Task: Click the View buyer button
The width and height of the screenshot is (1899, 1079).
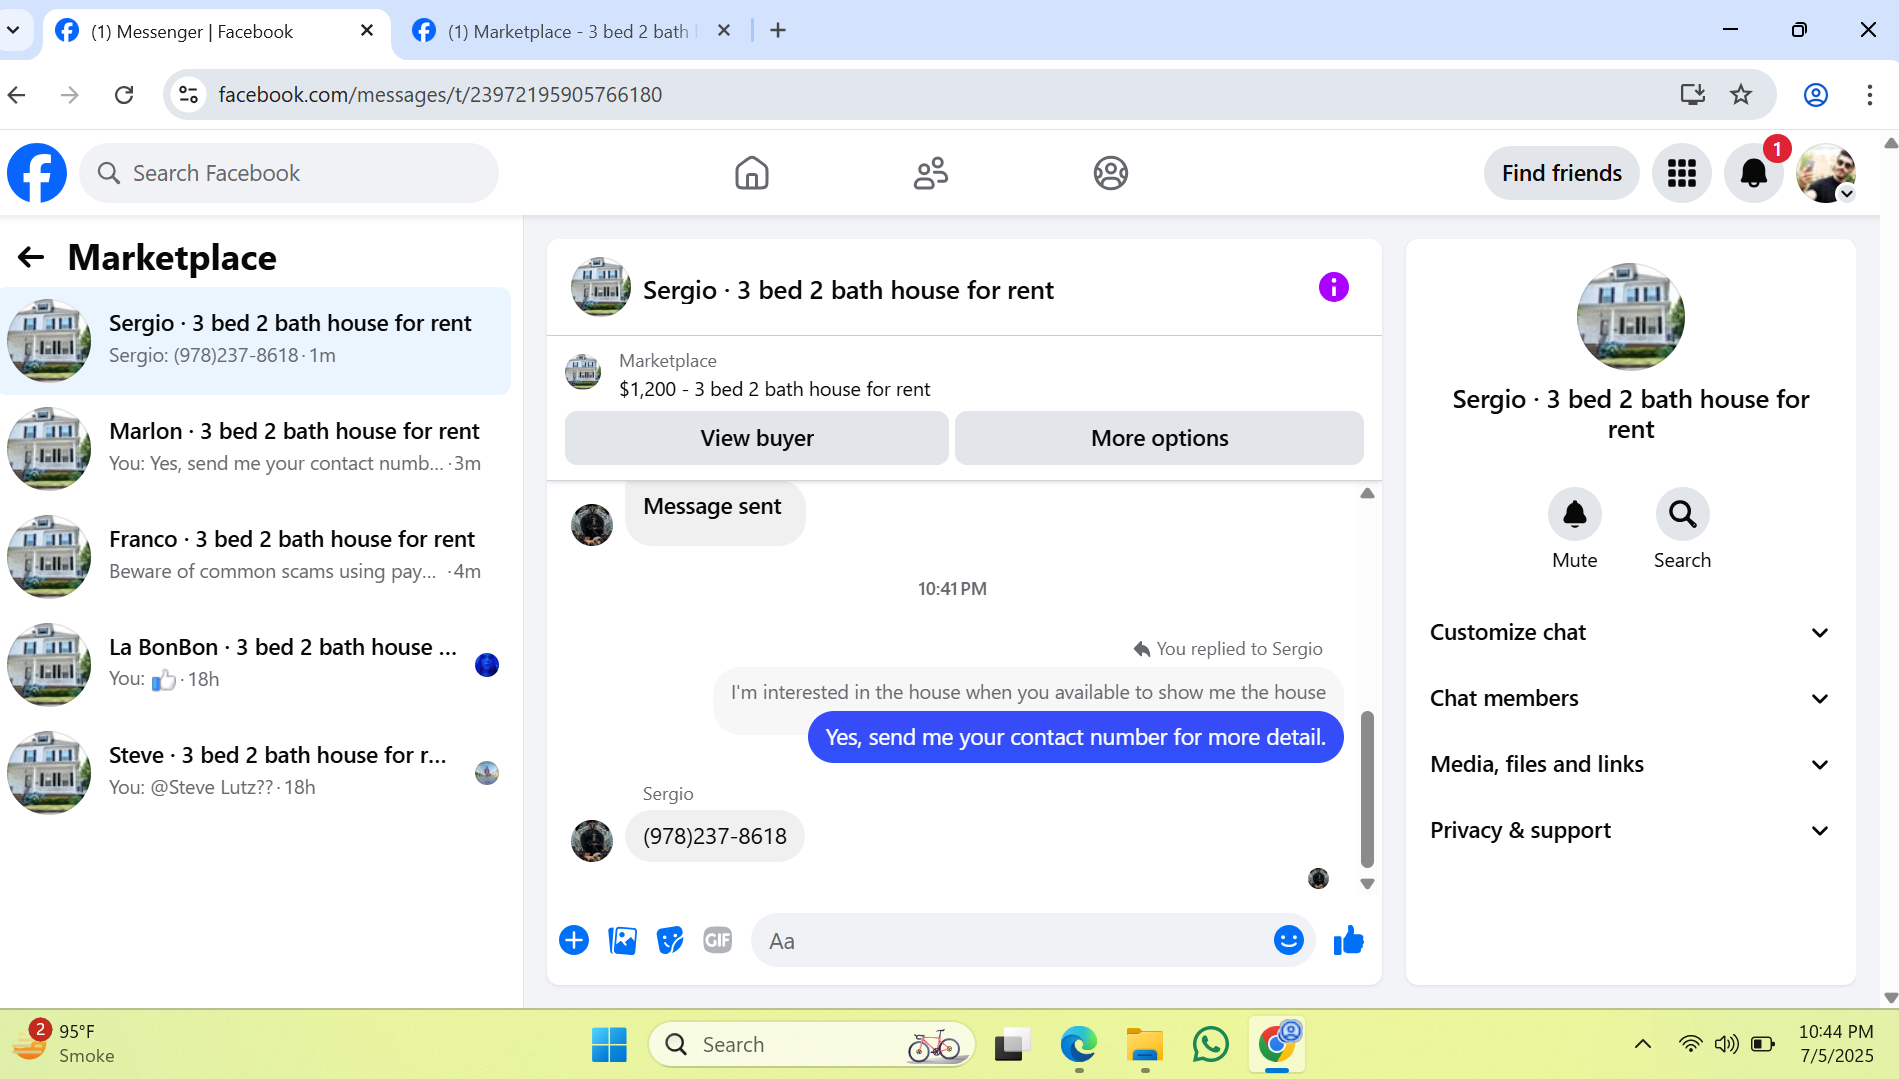Action: (756, 438)
